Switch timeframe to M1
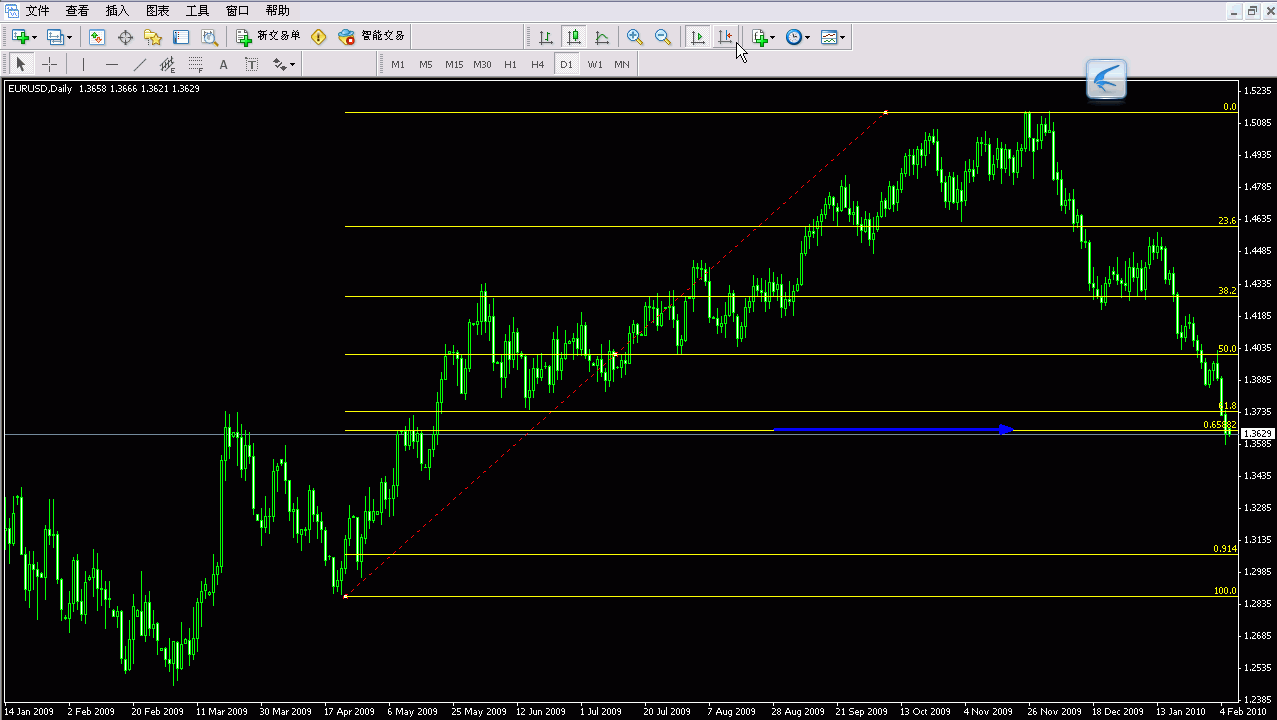The width and height of the screenshot is (1277, 720). [398, 64]
